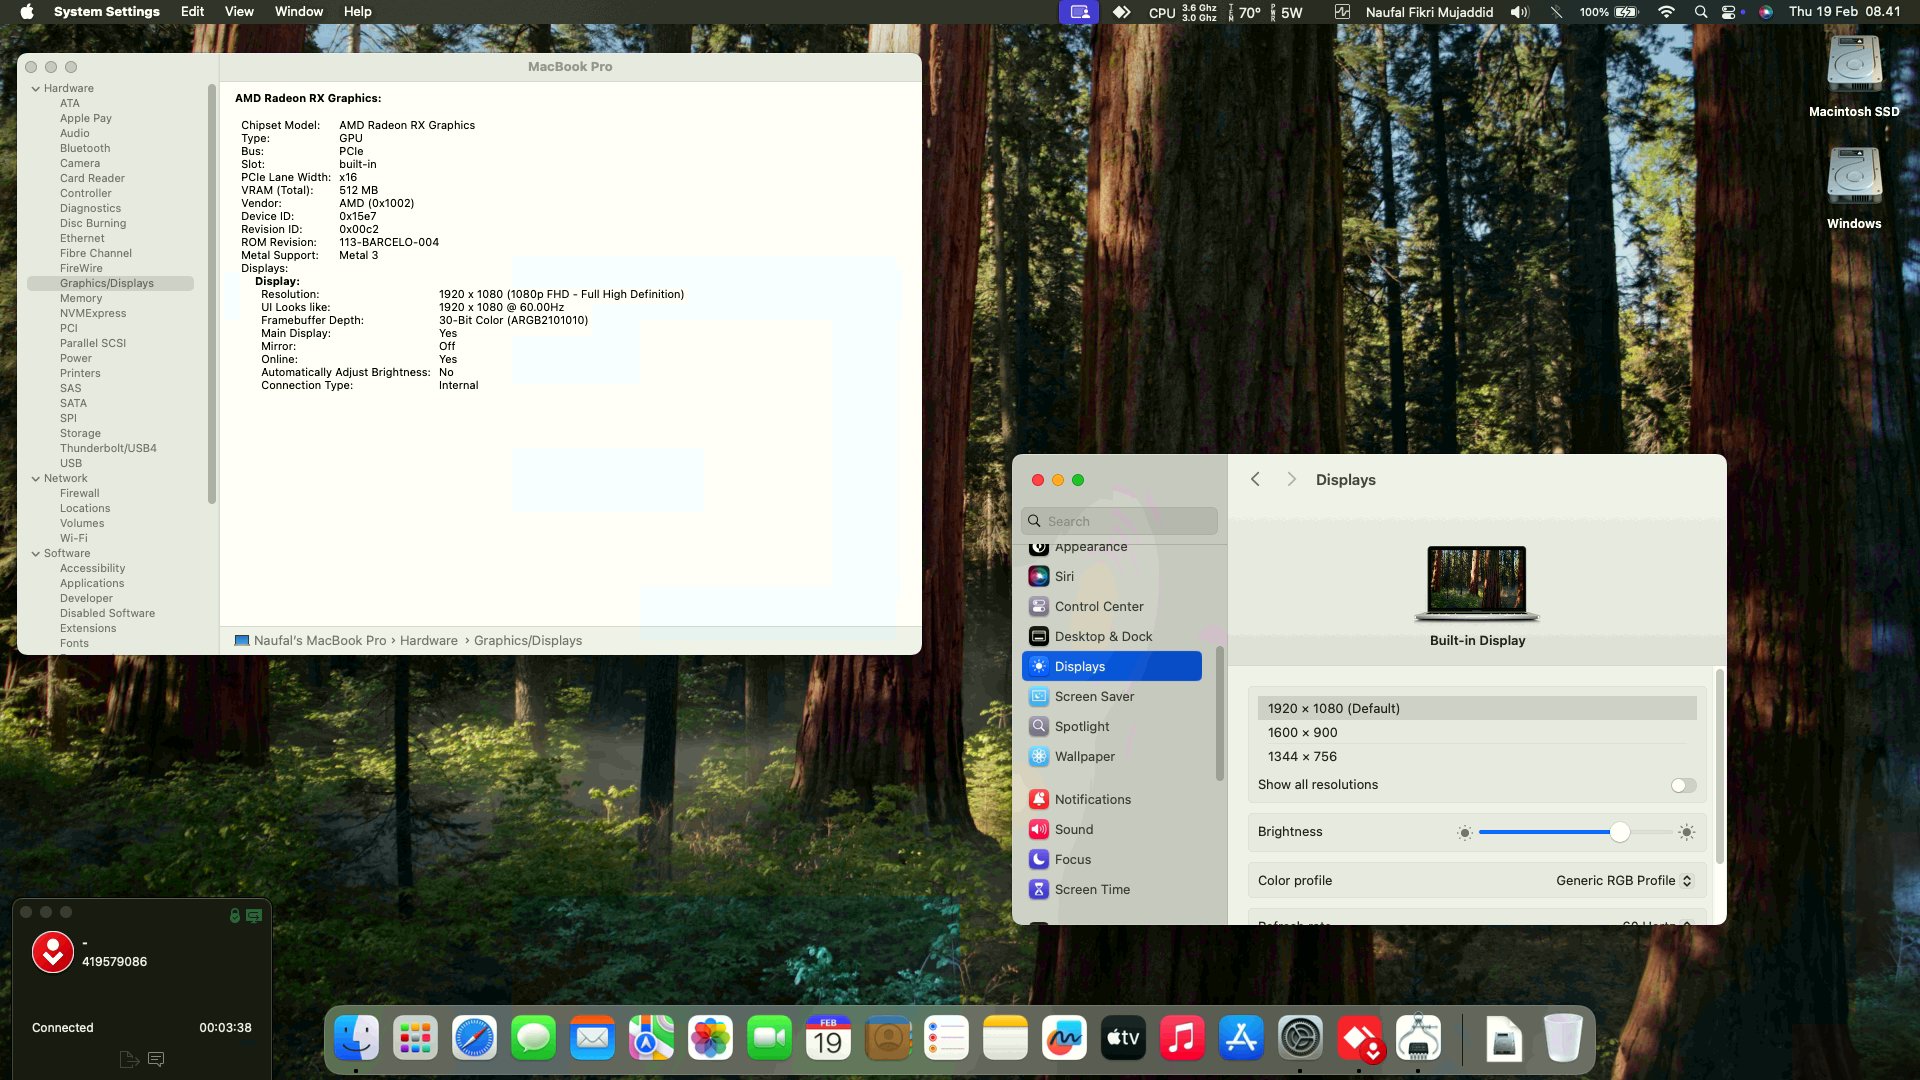Open the View menu
Viewport: 1920px width, 1080px height.
pos(239,12)
